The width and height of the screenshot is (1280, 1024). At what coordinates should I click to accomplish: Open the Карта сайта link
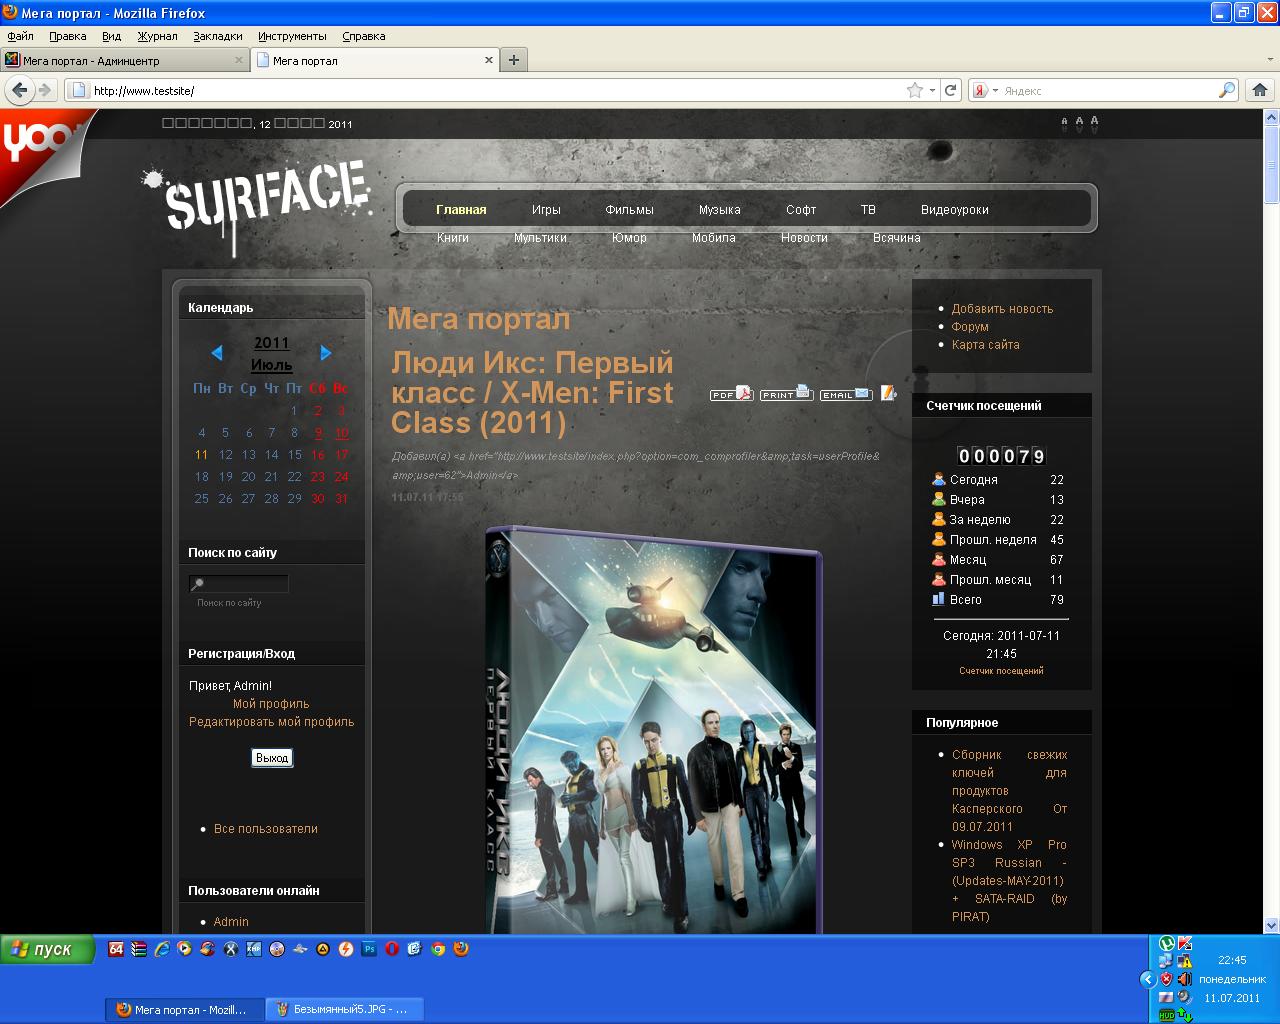tap(986, 345)
